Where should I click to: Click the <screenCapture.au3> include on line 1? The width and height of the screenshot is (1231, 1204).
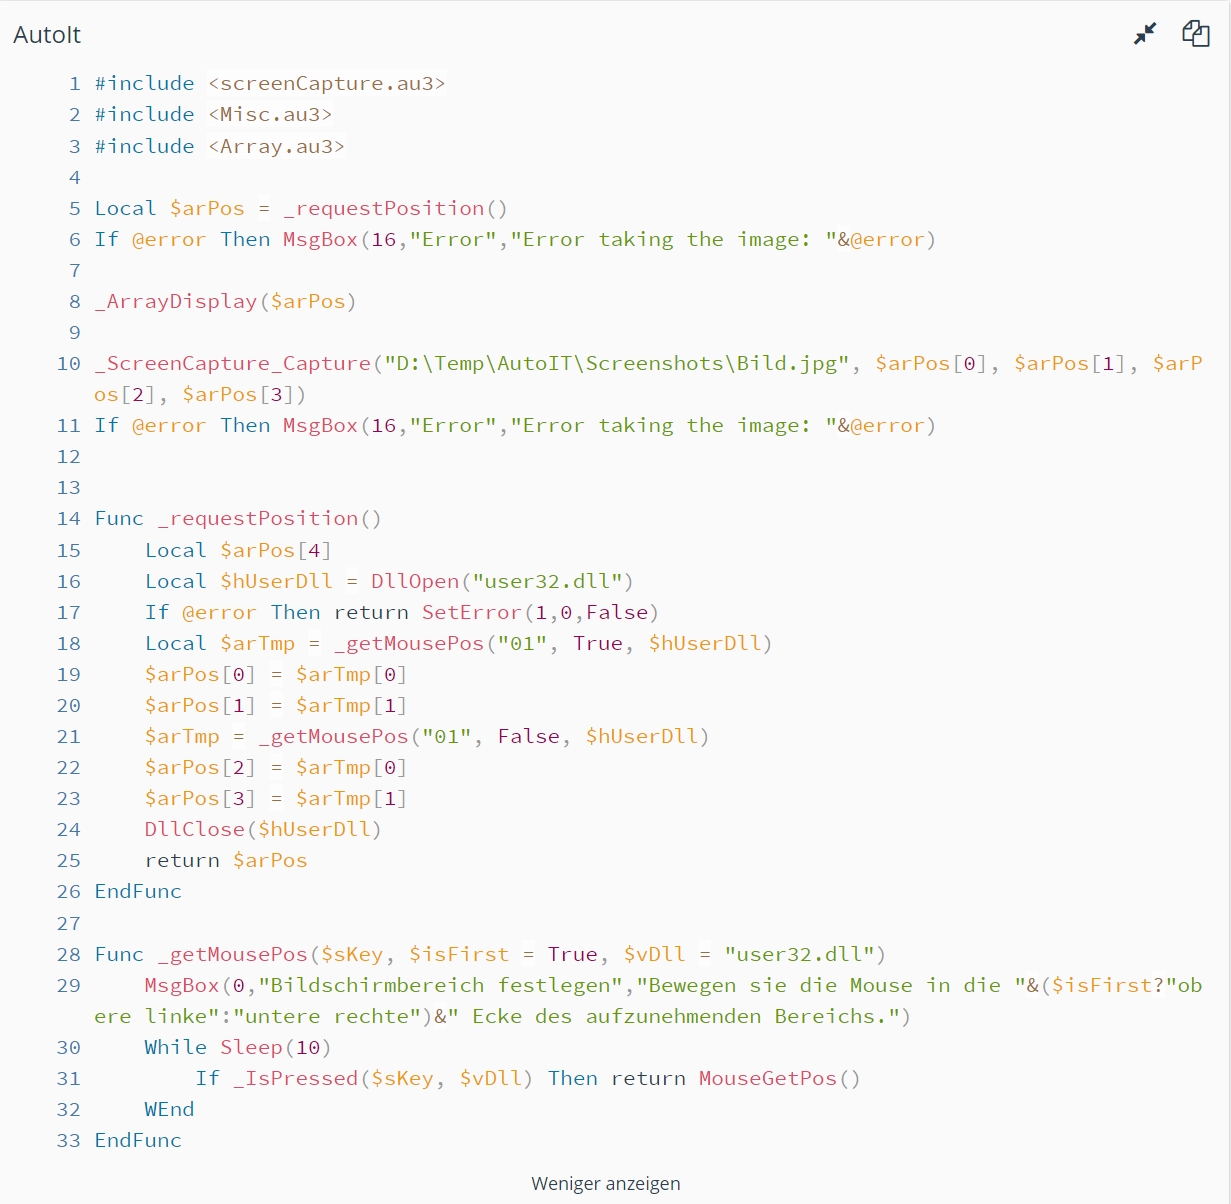click(326, 83)
